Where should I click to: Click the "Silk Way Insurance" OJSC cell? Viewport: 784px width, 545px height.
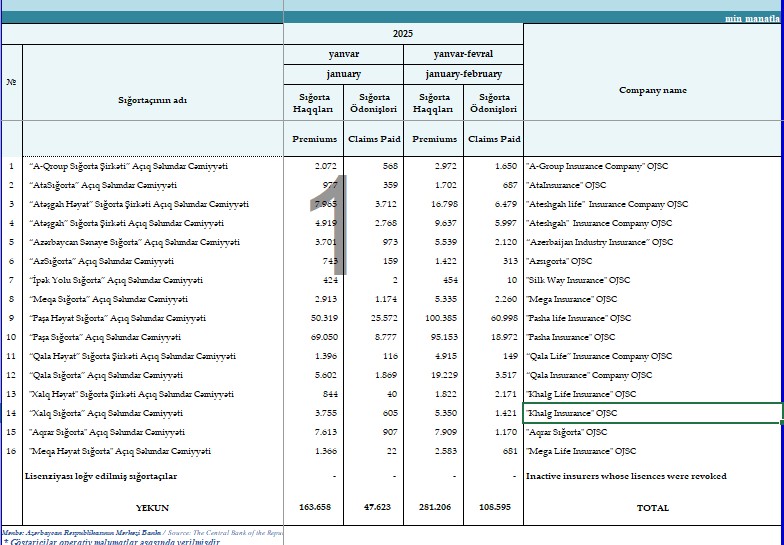click(x=578, y=280)
